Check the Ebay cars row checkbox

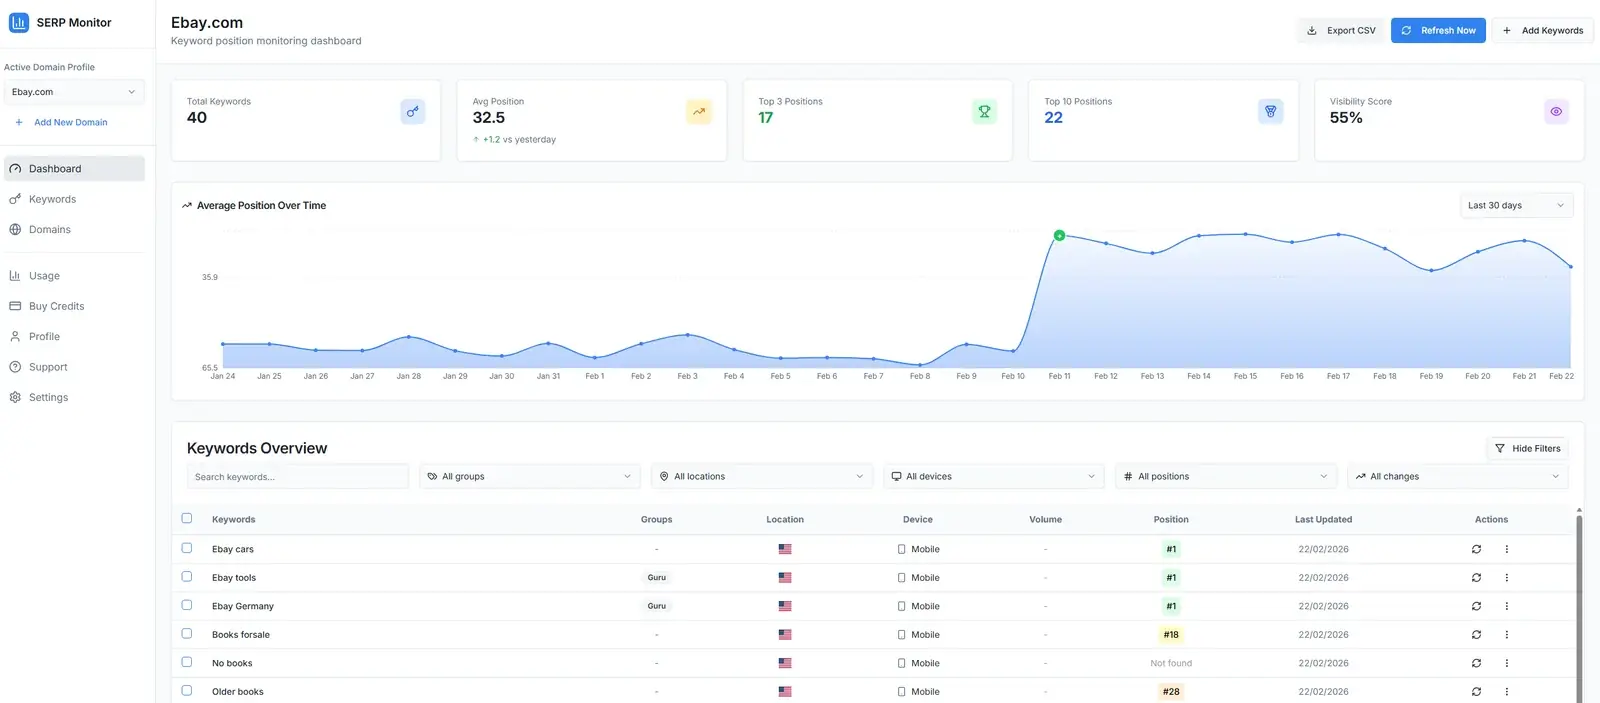[187, 548]
